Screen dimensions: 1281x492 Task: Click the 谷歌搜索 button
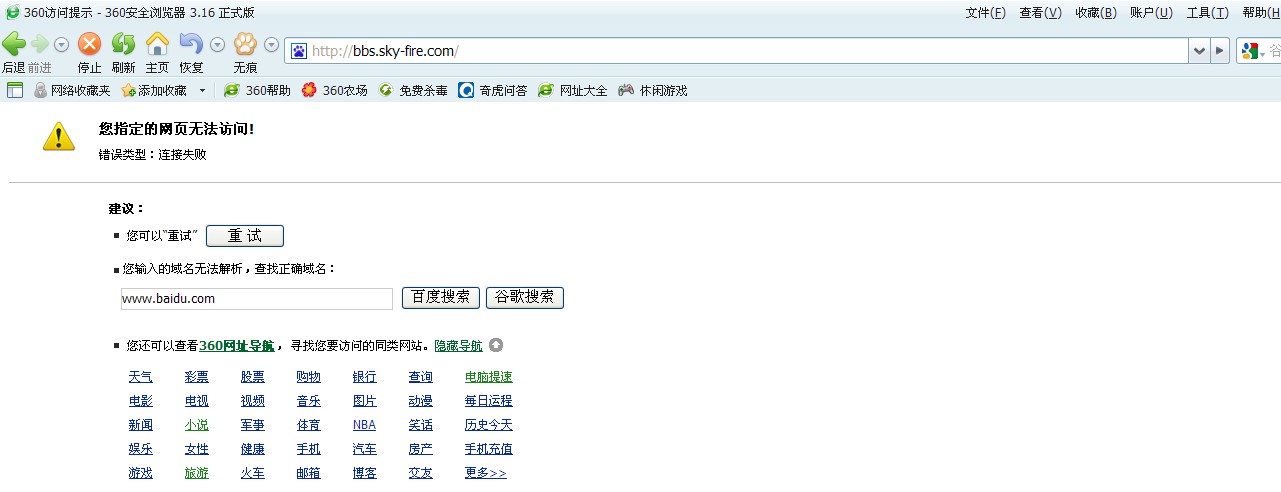(x=525, y=298)
